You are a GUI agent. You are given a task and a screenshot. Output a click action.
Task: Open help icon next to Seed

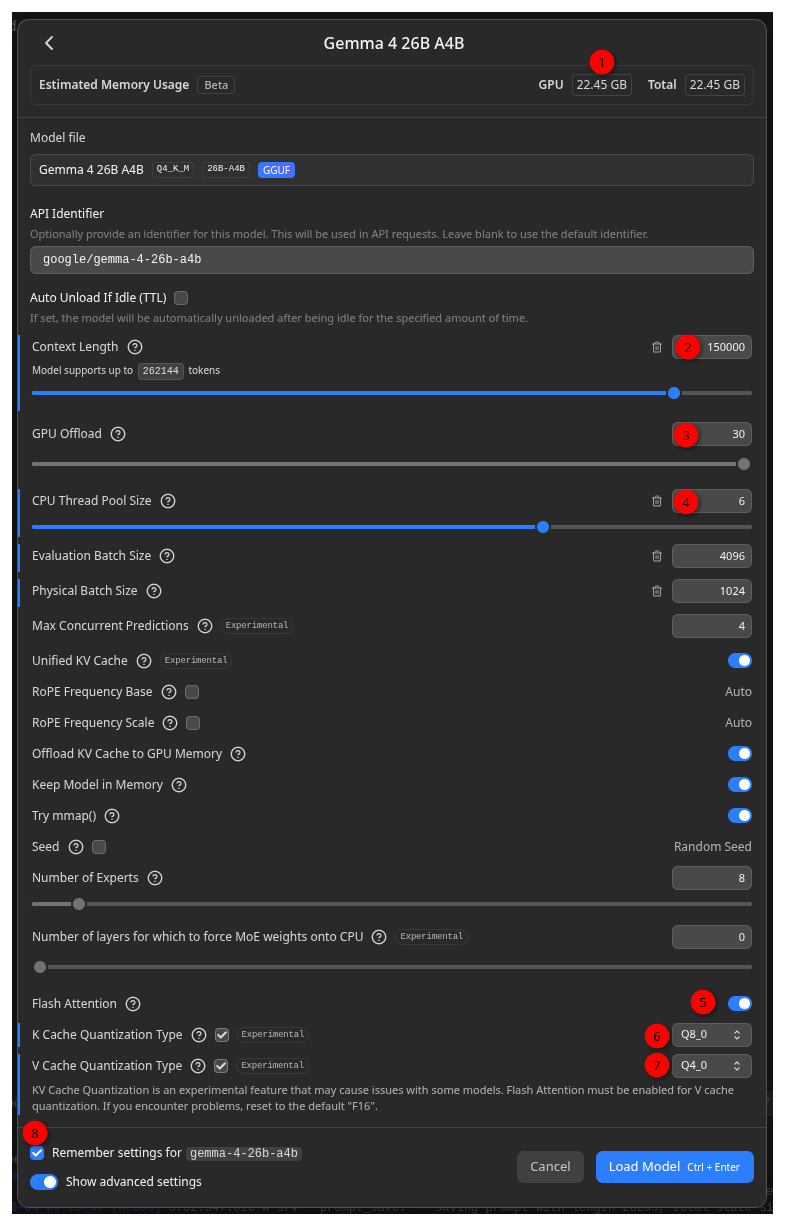coord(76,847)
